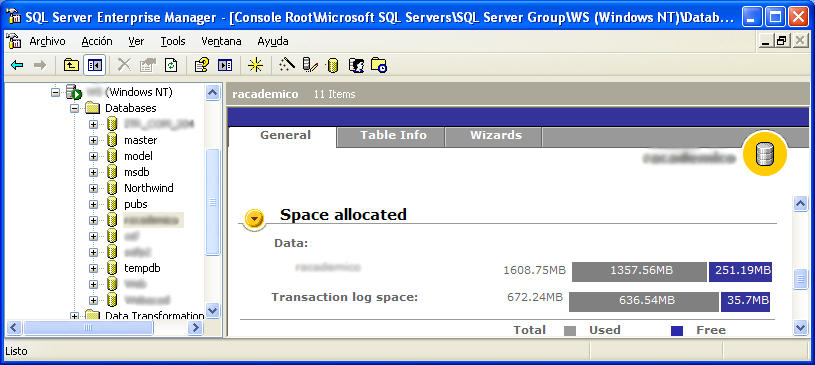Open the Ventana menu

[x=221, y=41]
